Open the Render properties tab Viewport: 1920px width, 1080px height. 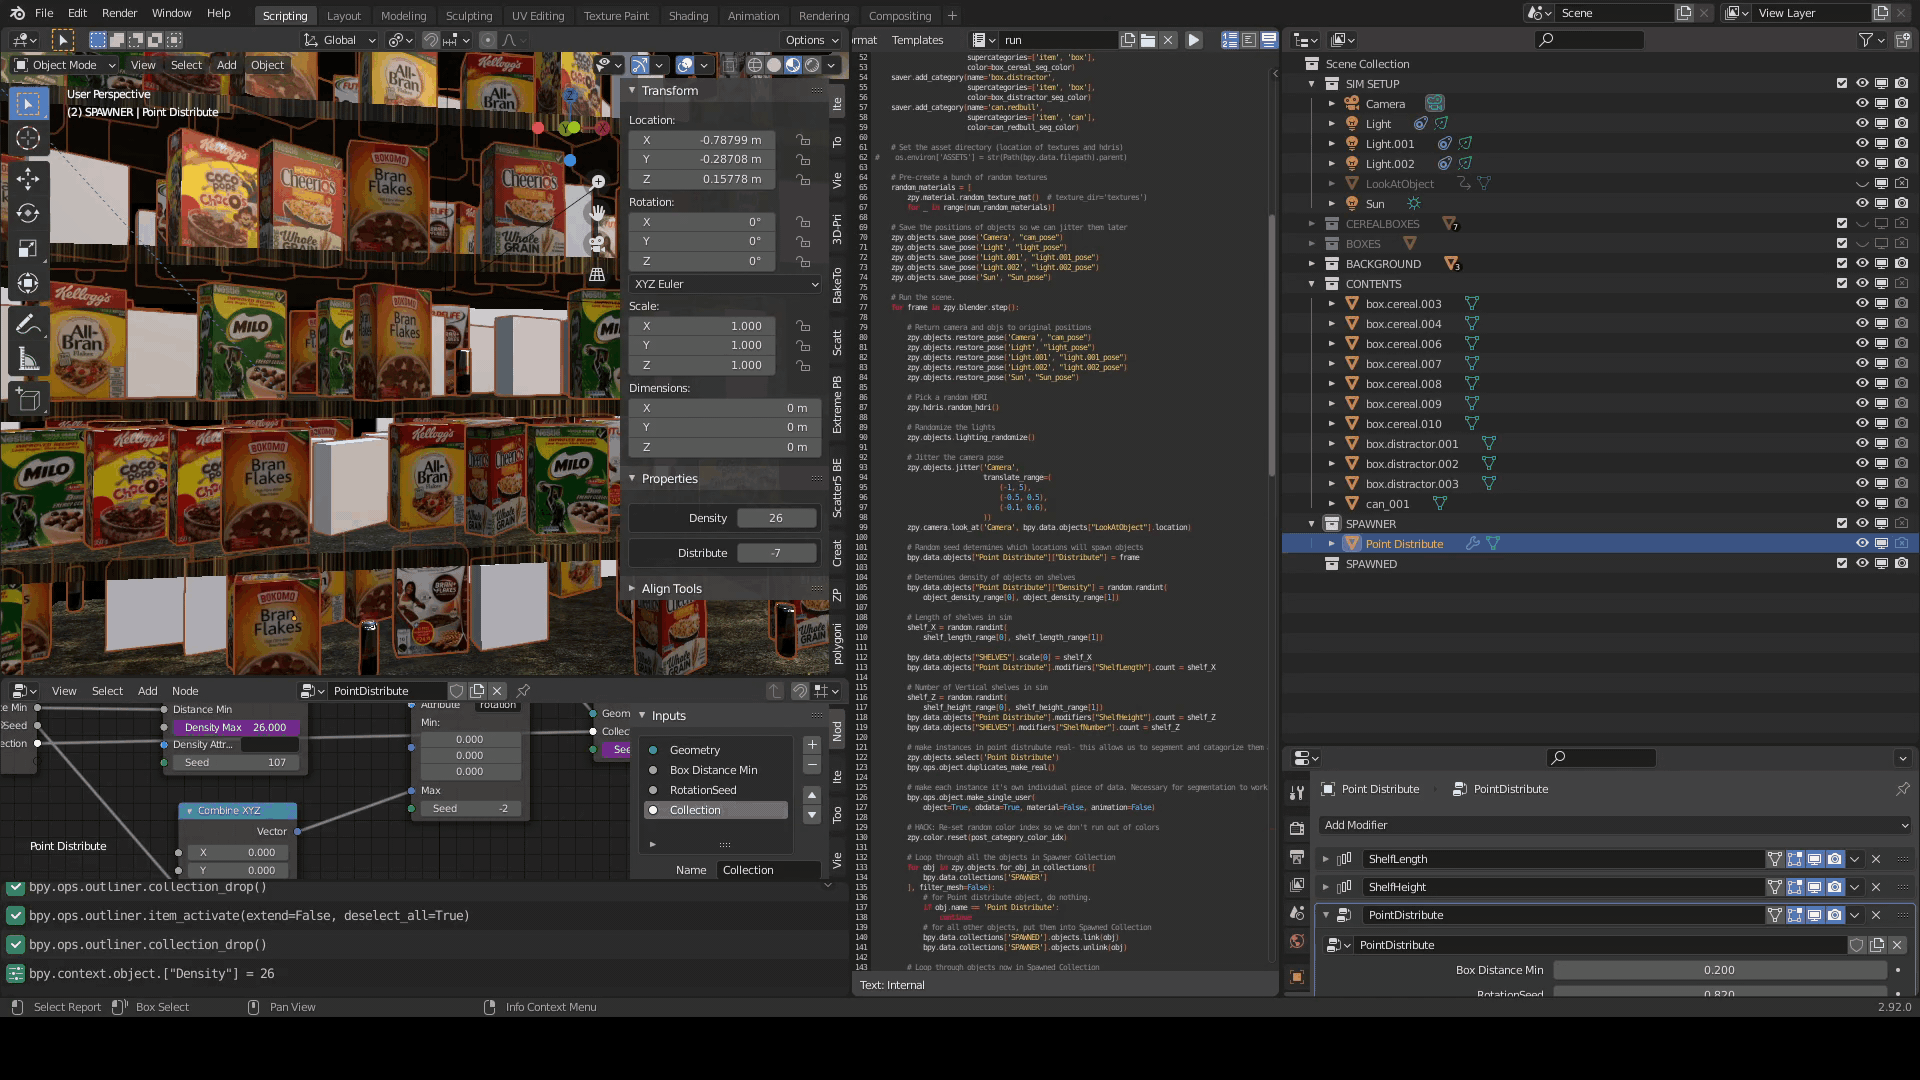pos(1297,828)
